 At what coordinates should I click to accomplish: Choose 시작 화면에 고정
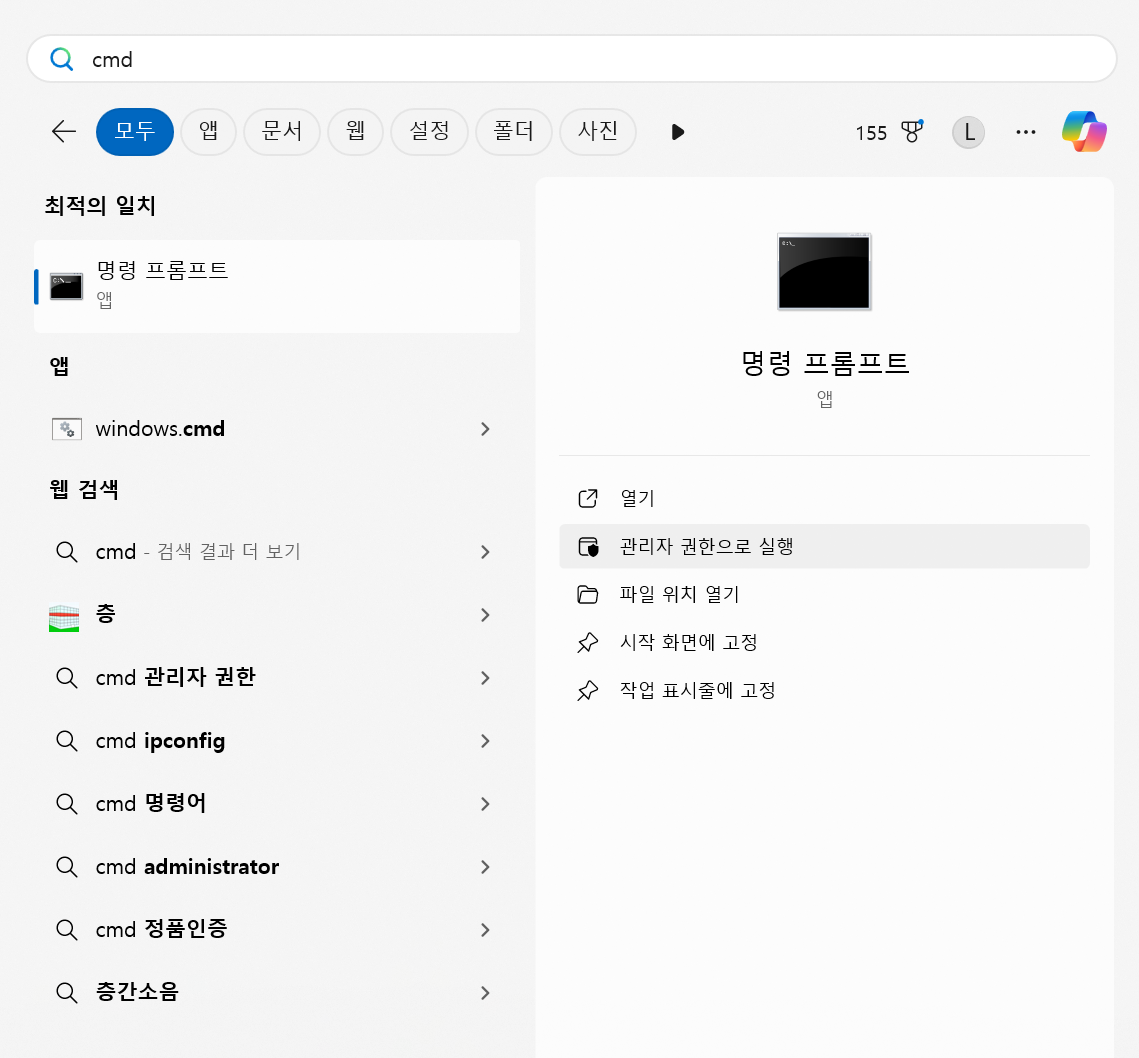824,642
